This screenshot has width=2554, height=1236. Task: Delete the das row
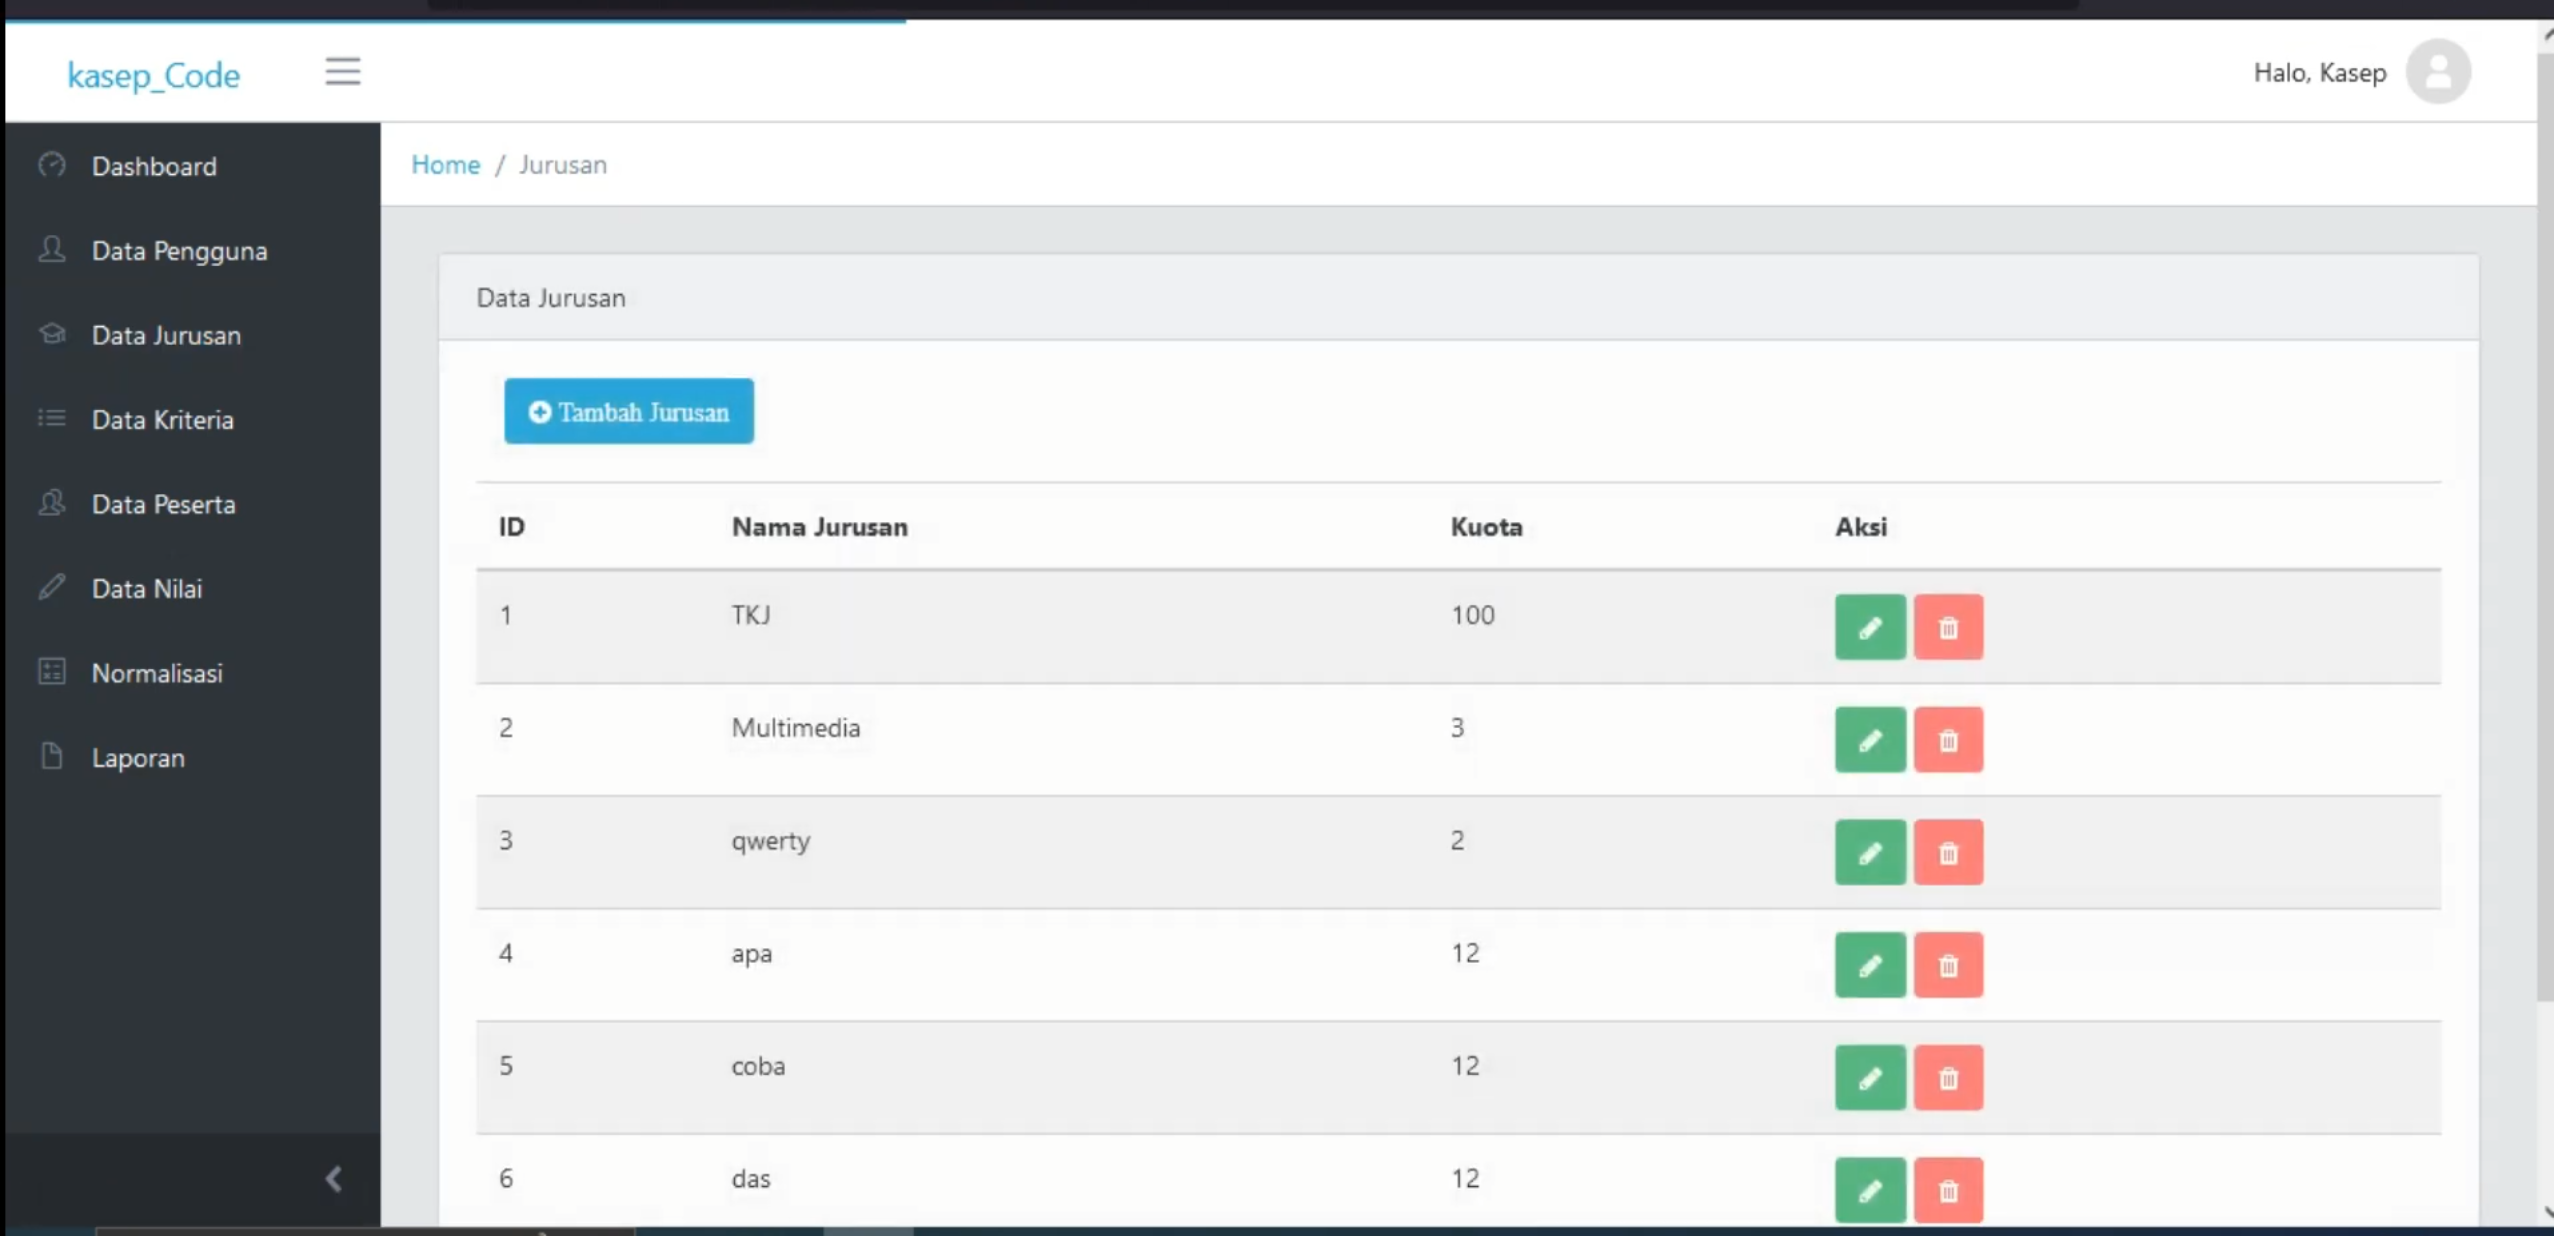click(x=1948, y=1190)
